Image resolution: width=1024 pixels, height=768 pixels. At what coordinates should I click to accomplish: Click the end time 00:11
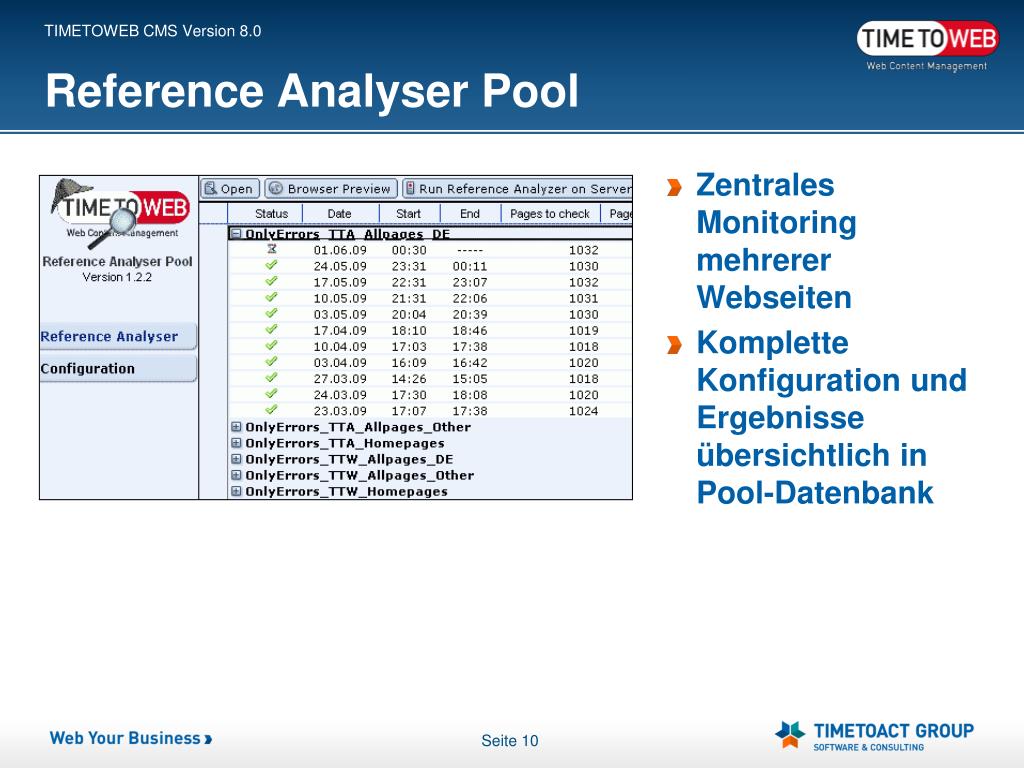(470, 266)
